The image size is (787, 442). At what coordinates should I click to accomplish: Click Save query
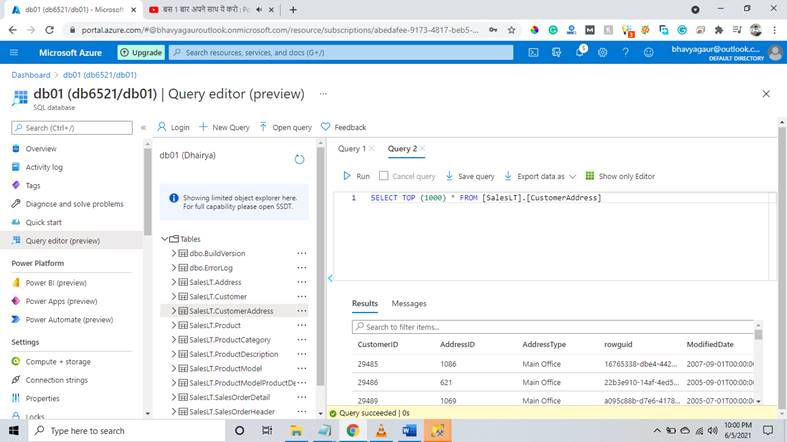click(470, 176)
